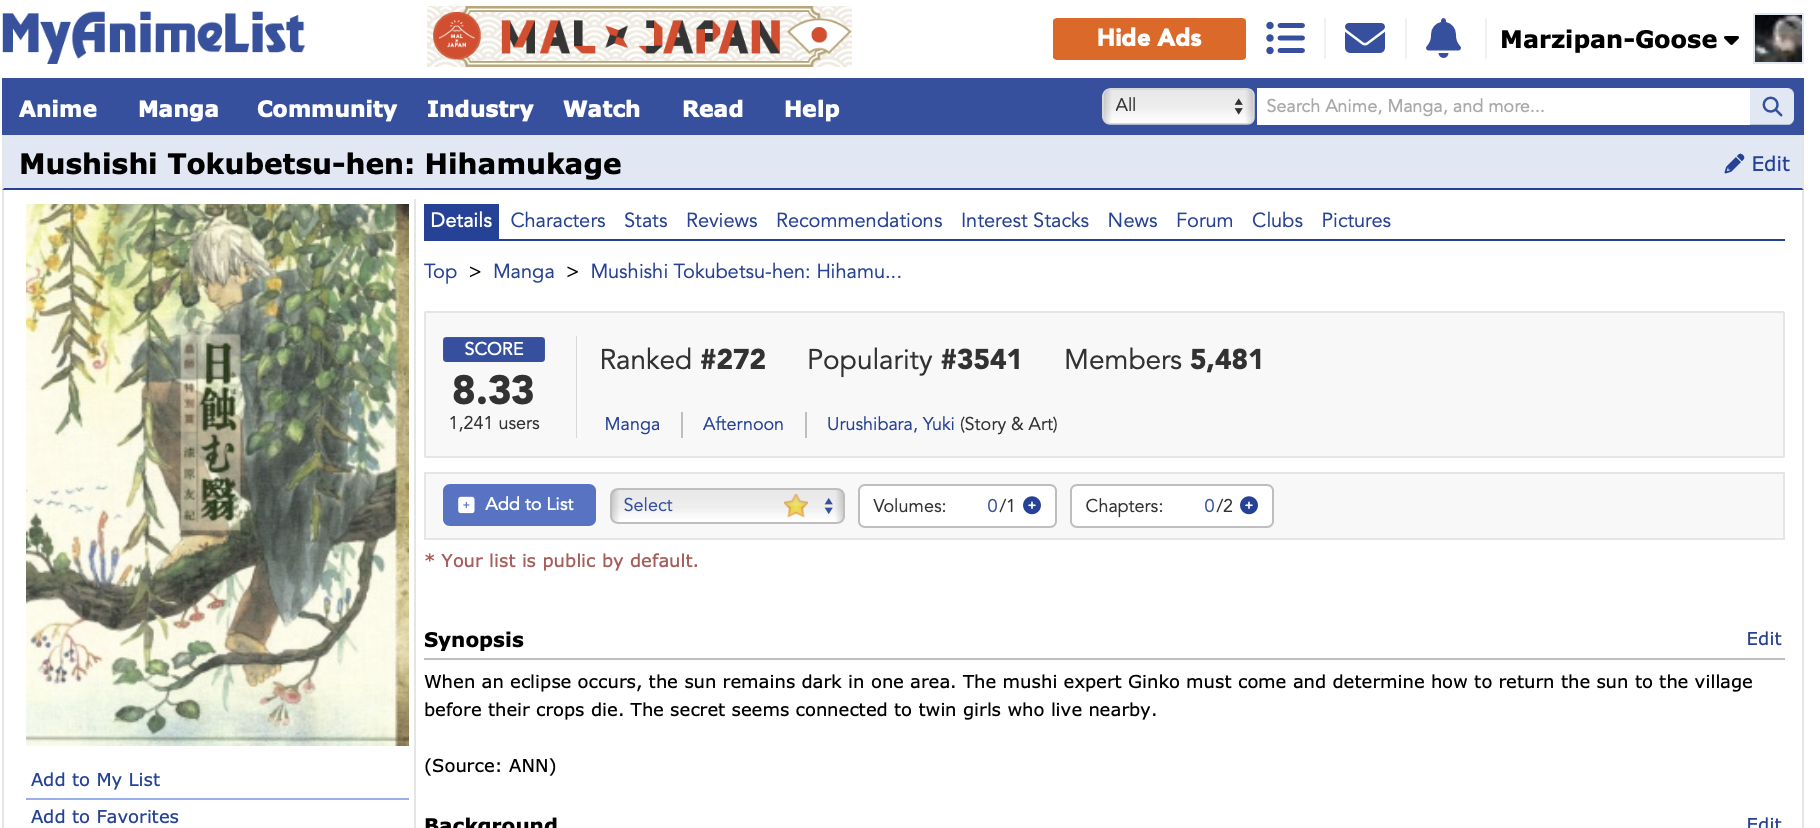Select the Details tab
The image size is (1820, 828).
[x=461, y=221]
